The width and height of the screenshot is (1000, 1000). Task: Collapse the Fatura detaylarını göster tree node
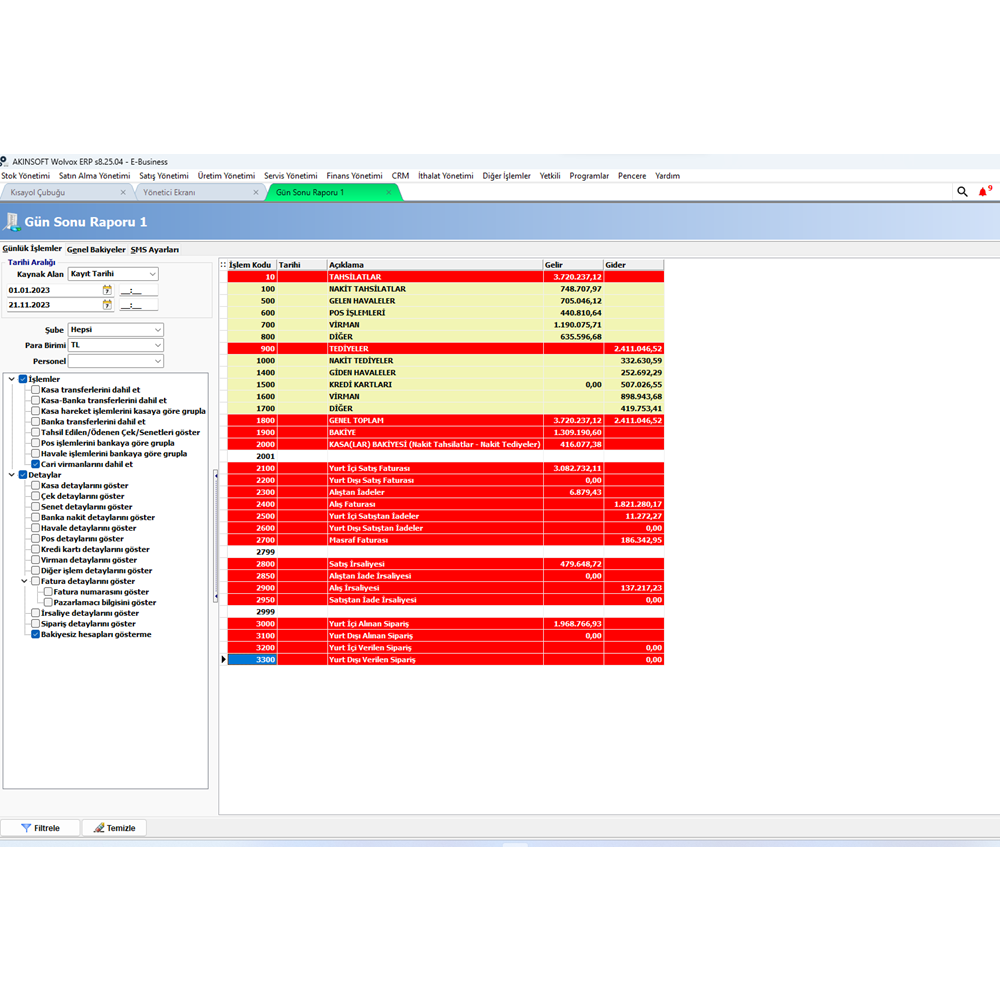click(24, 581)
